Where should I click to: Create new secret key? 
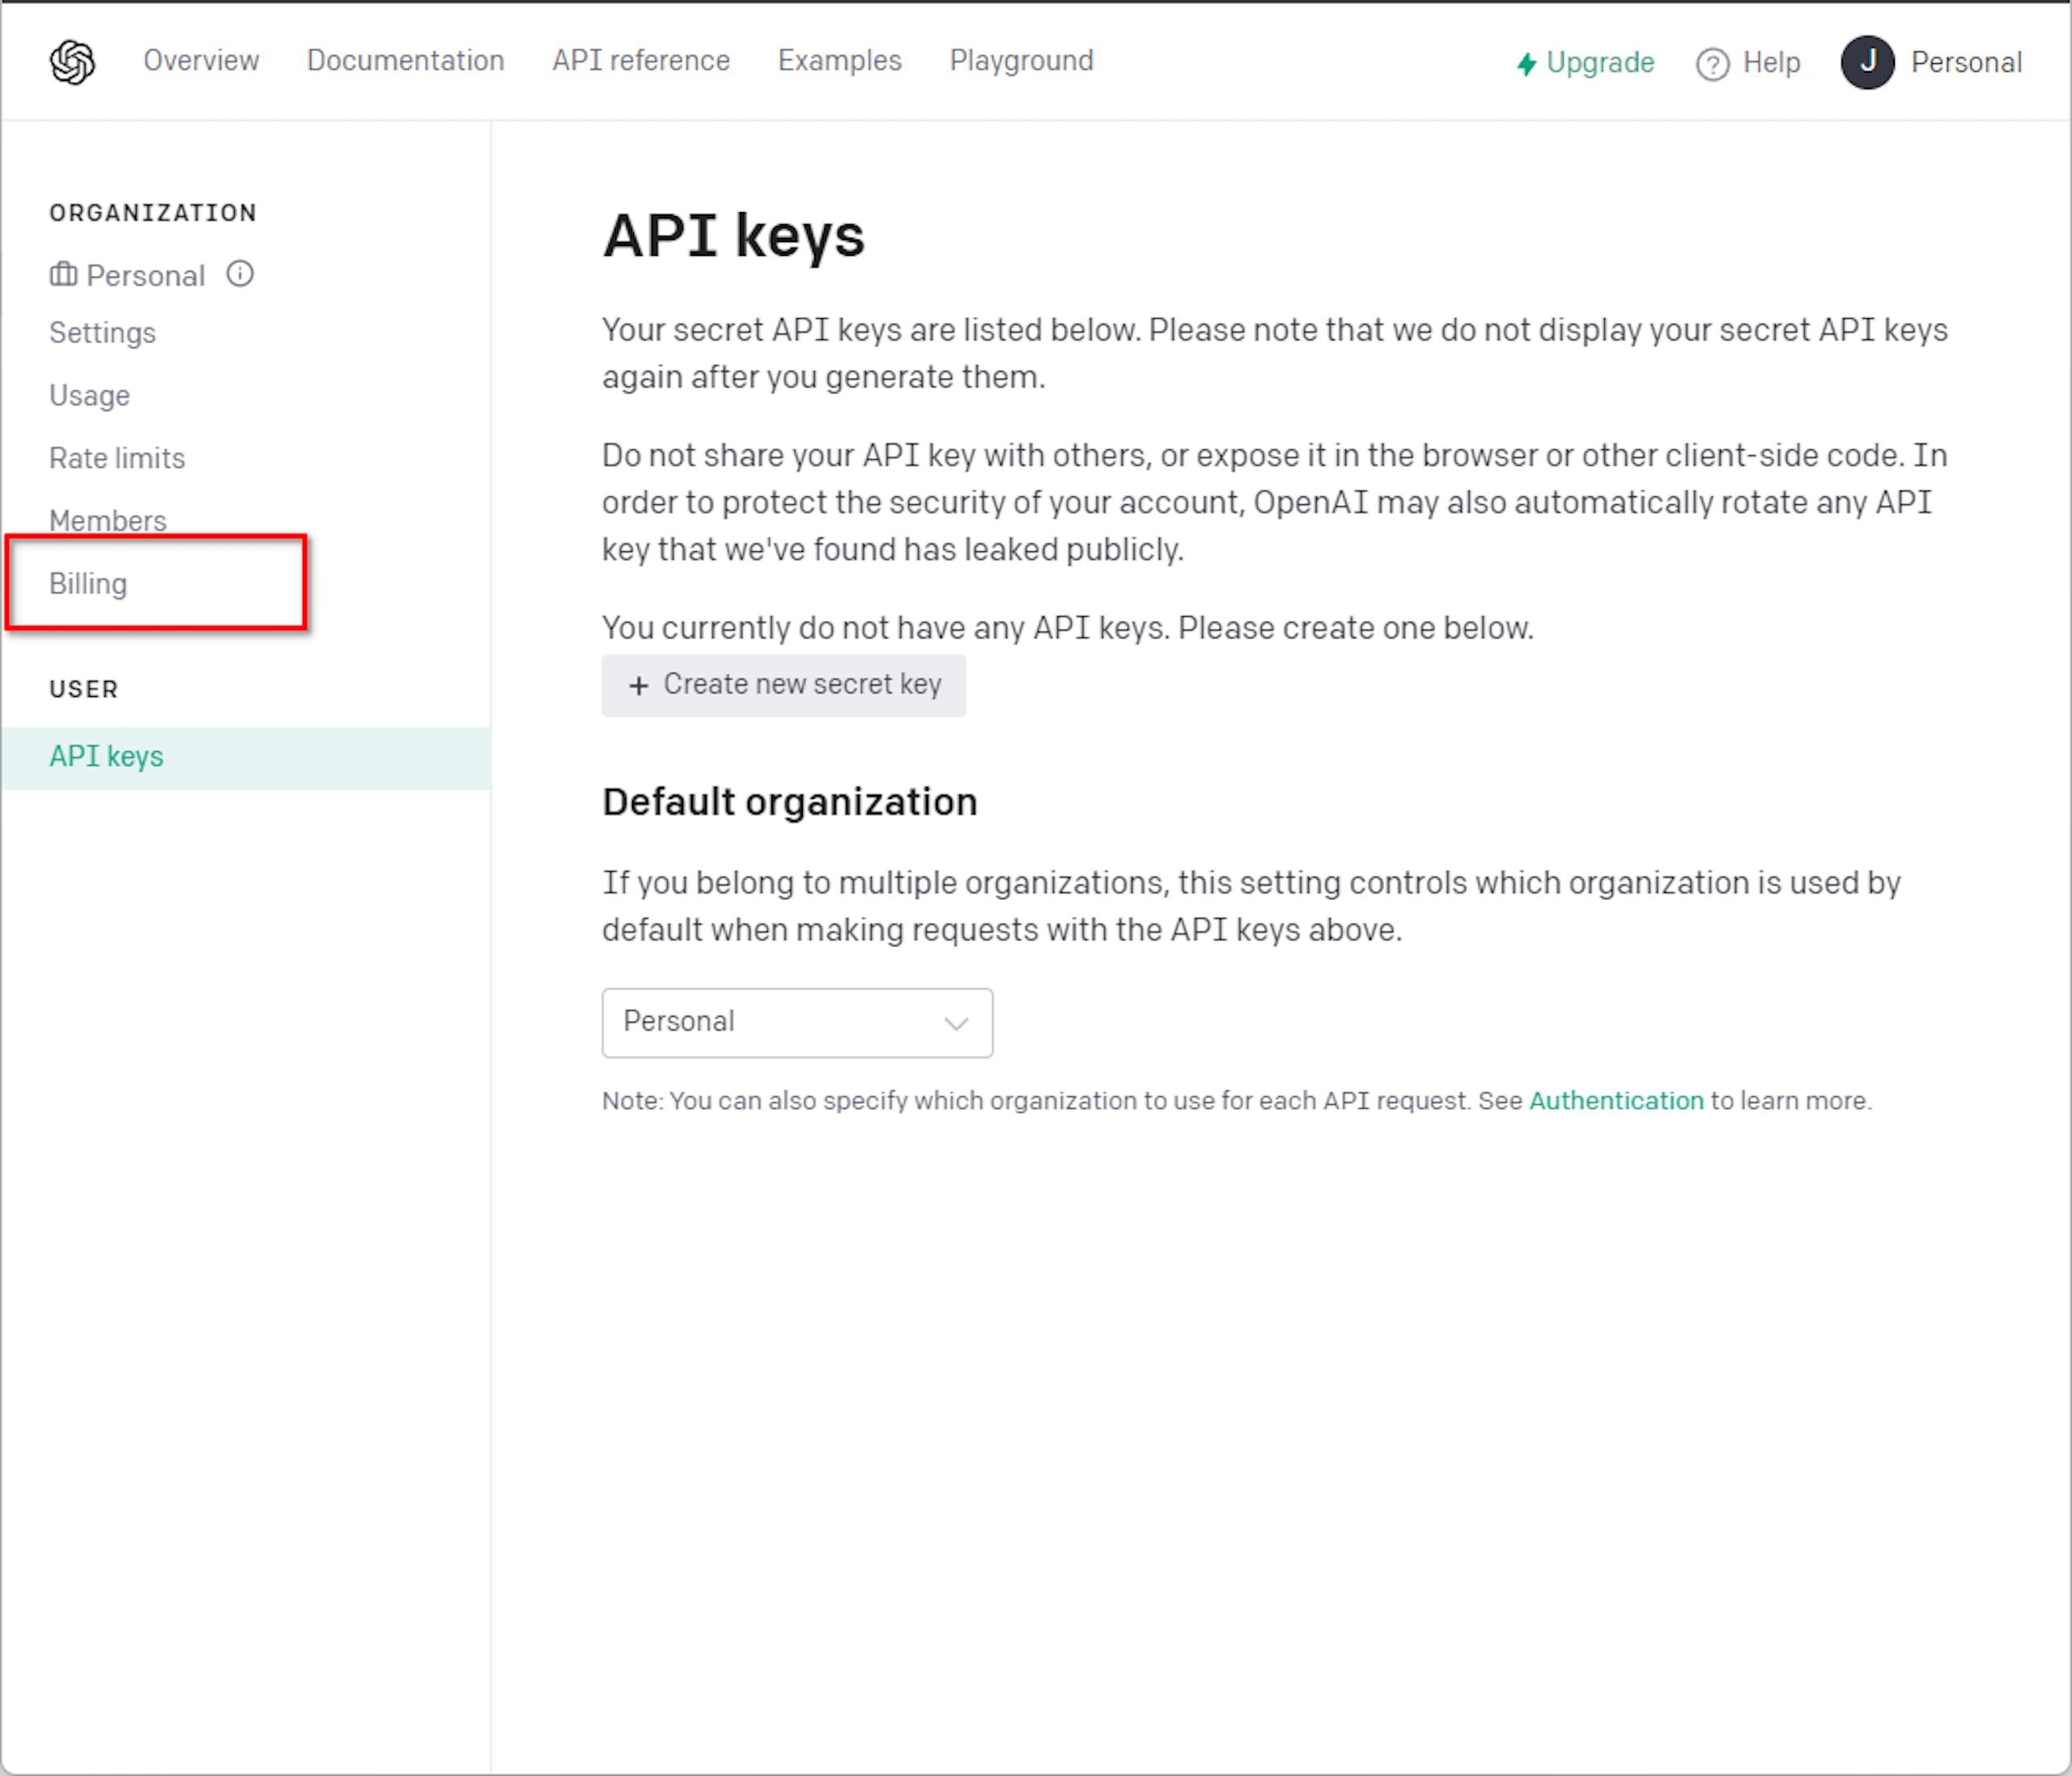(783, 685)
